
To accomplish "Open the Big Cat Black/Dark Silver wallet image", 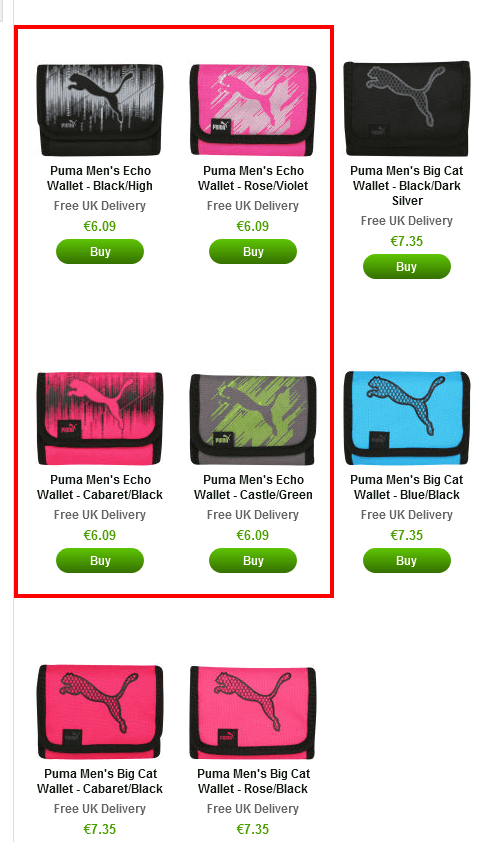I will tap(406, 109).
